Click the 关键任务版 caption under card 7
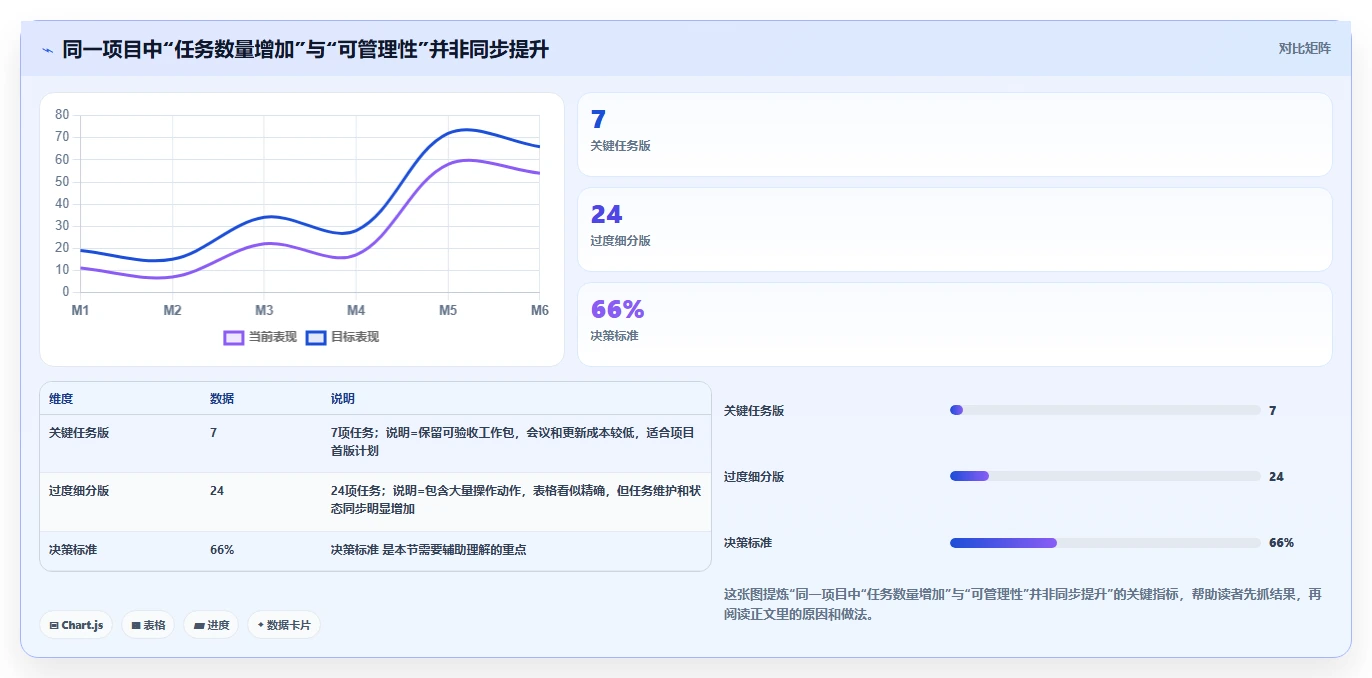 pyautogui.click(x=620, y=146)
